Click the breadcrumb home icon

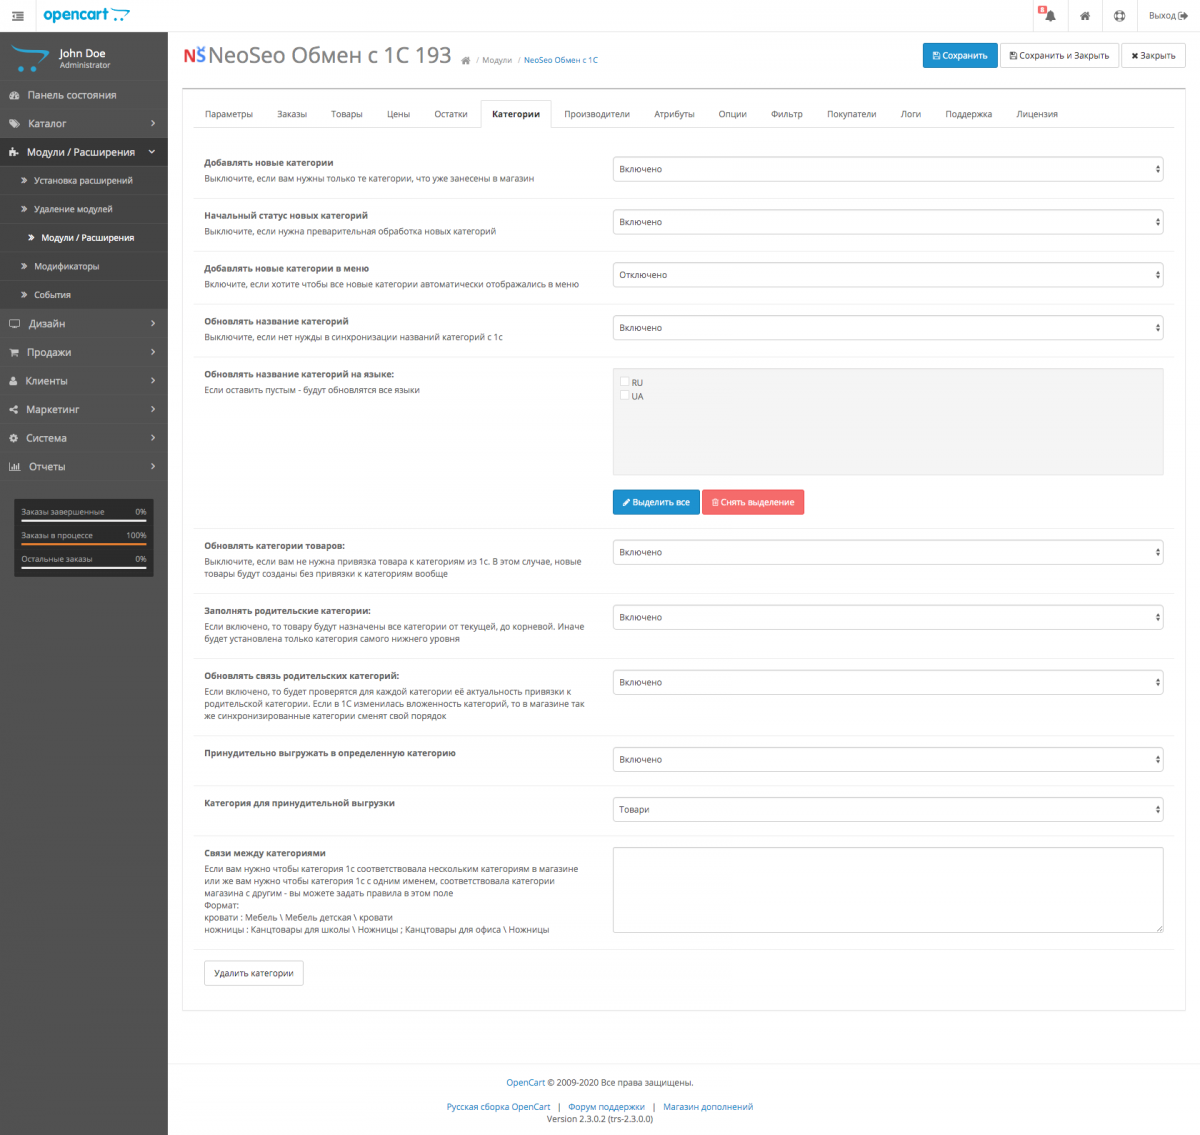pyautogui.click(x=466, y=61)
